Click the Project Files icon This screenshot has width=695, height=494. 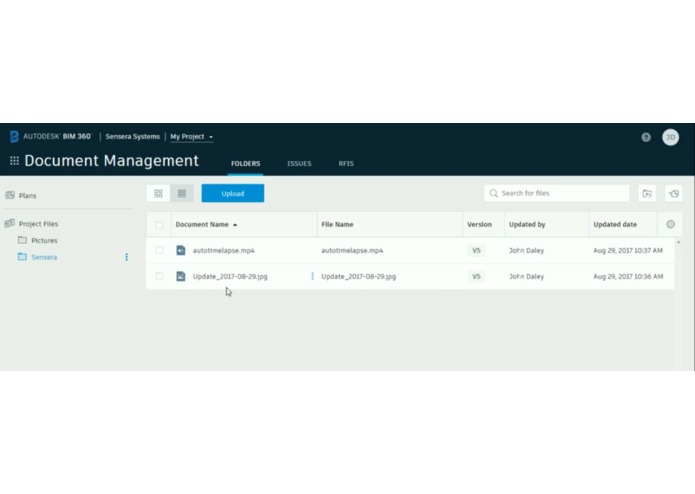[10, 223]
